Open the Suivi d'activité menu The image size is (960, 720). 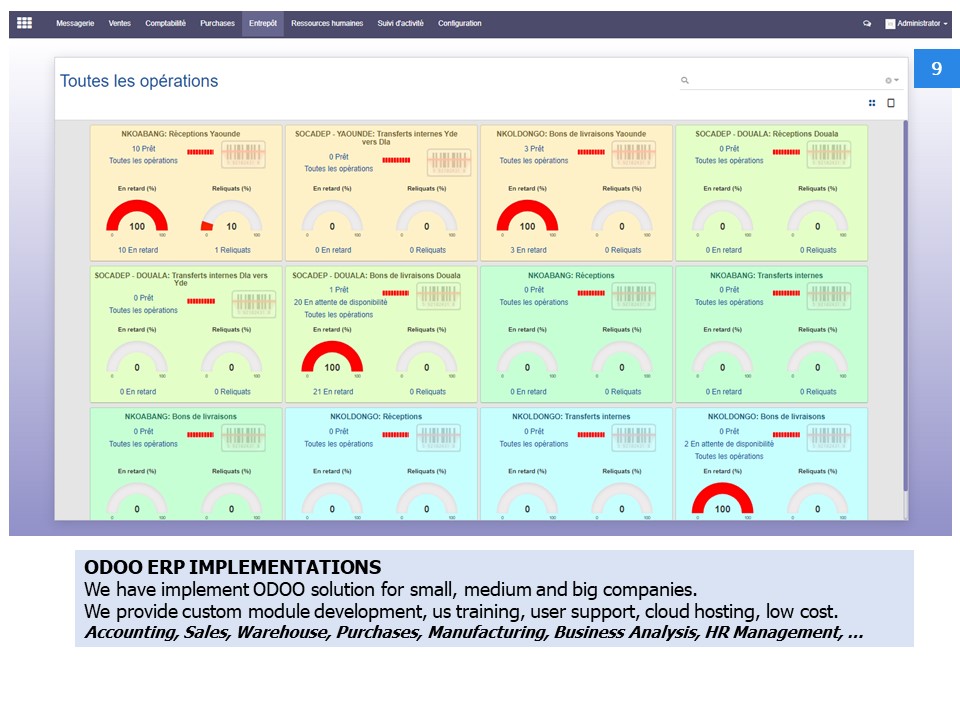pyautogui.click(x=400, y=23)
